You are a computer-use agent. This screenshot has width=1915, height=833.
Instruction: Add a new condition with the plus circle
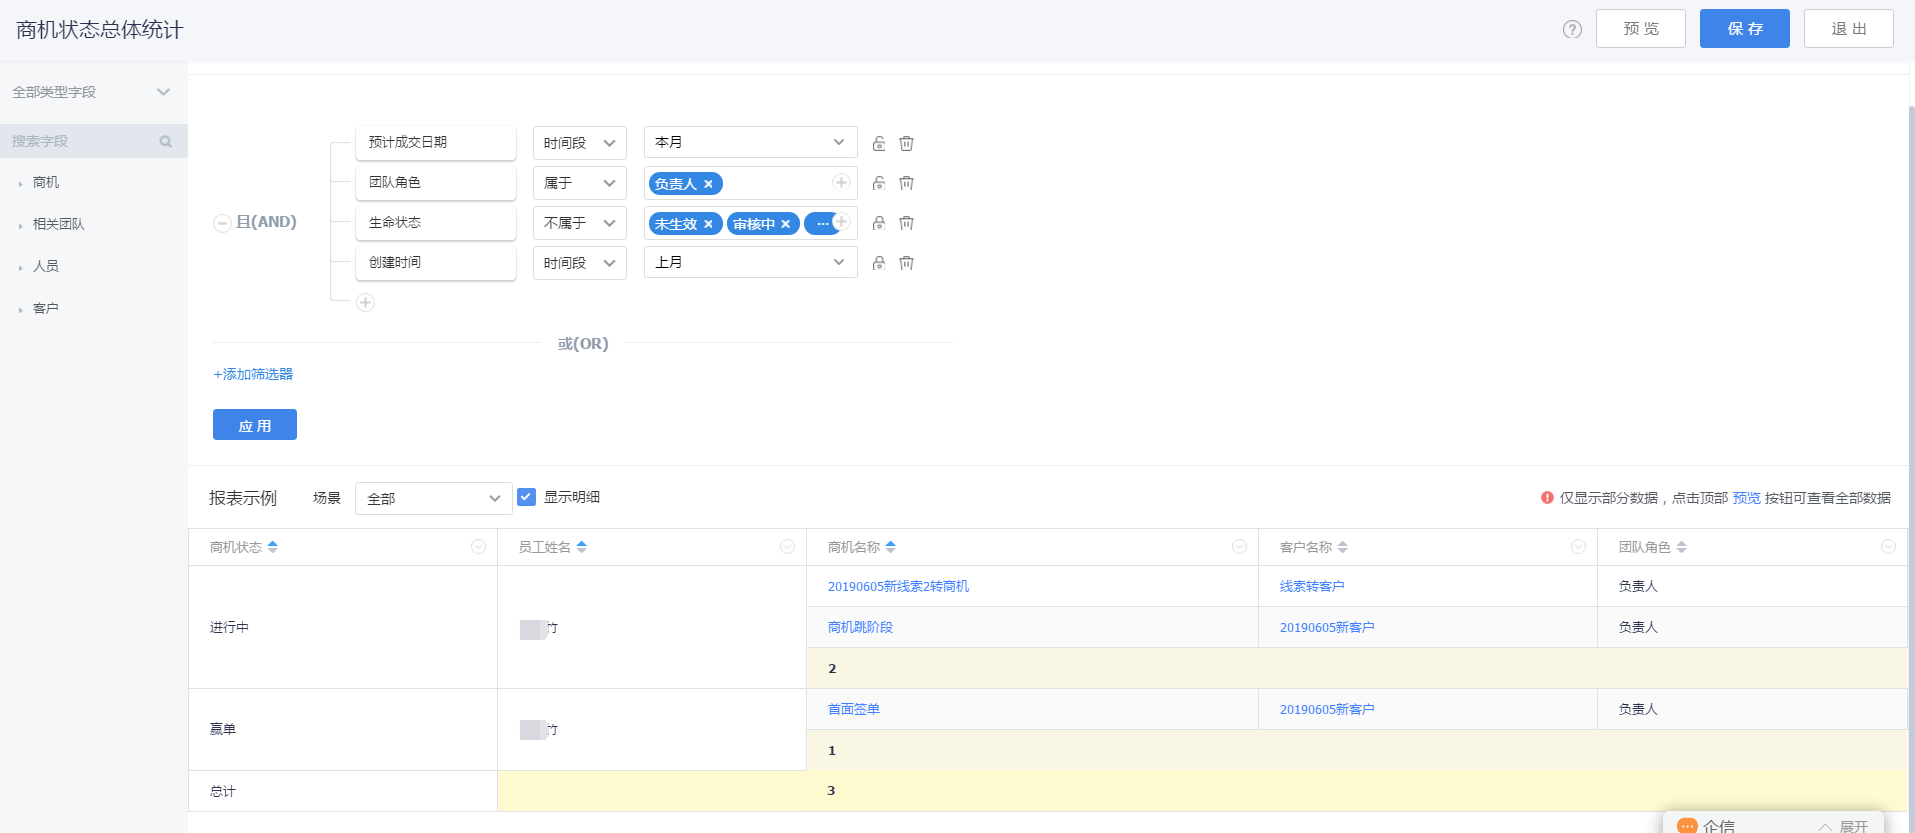(x=366, y=302)
